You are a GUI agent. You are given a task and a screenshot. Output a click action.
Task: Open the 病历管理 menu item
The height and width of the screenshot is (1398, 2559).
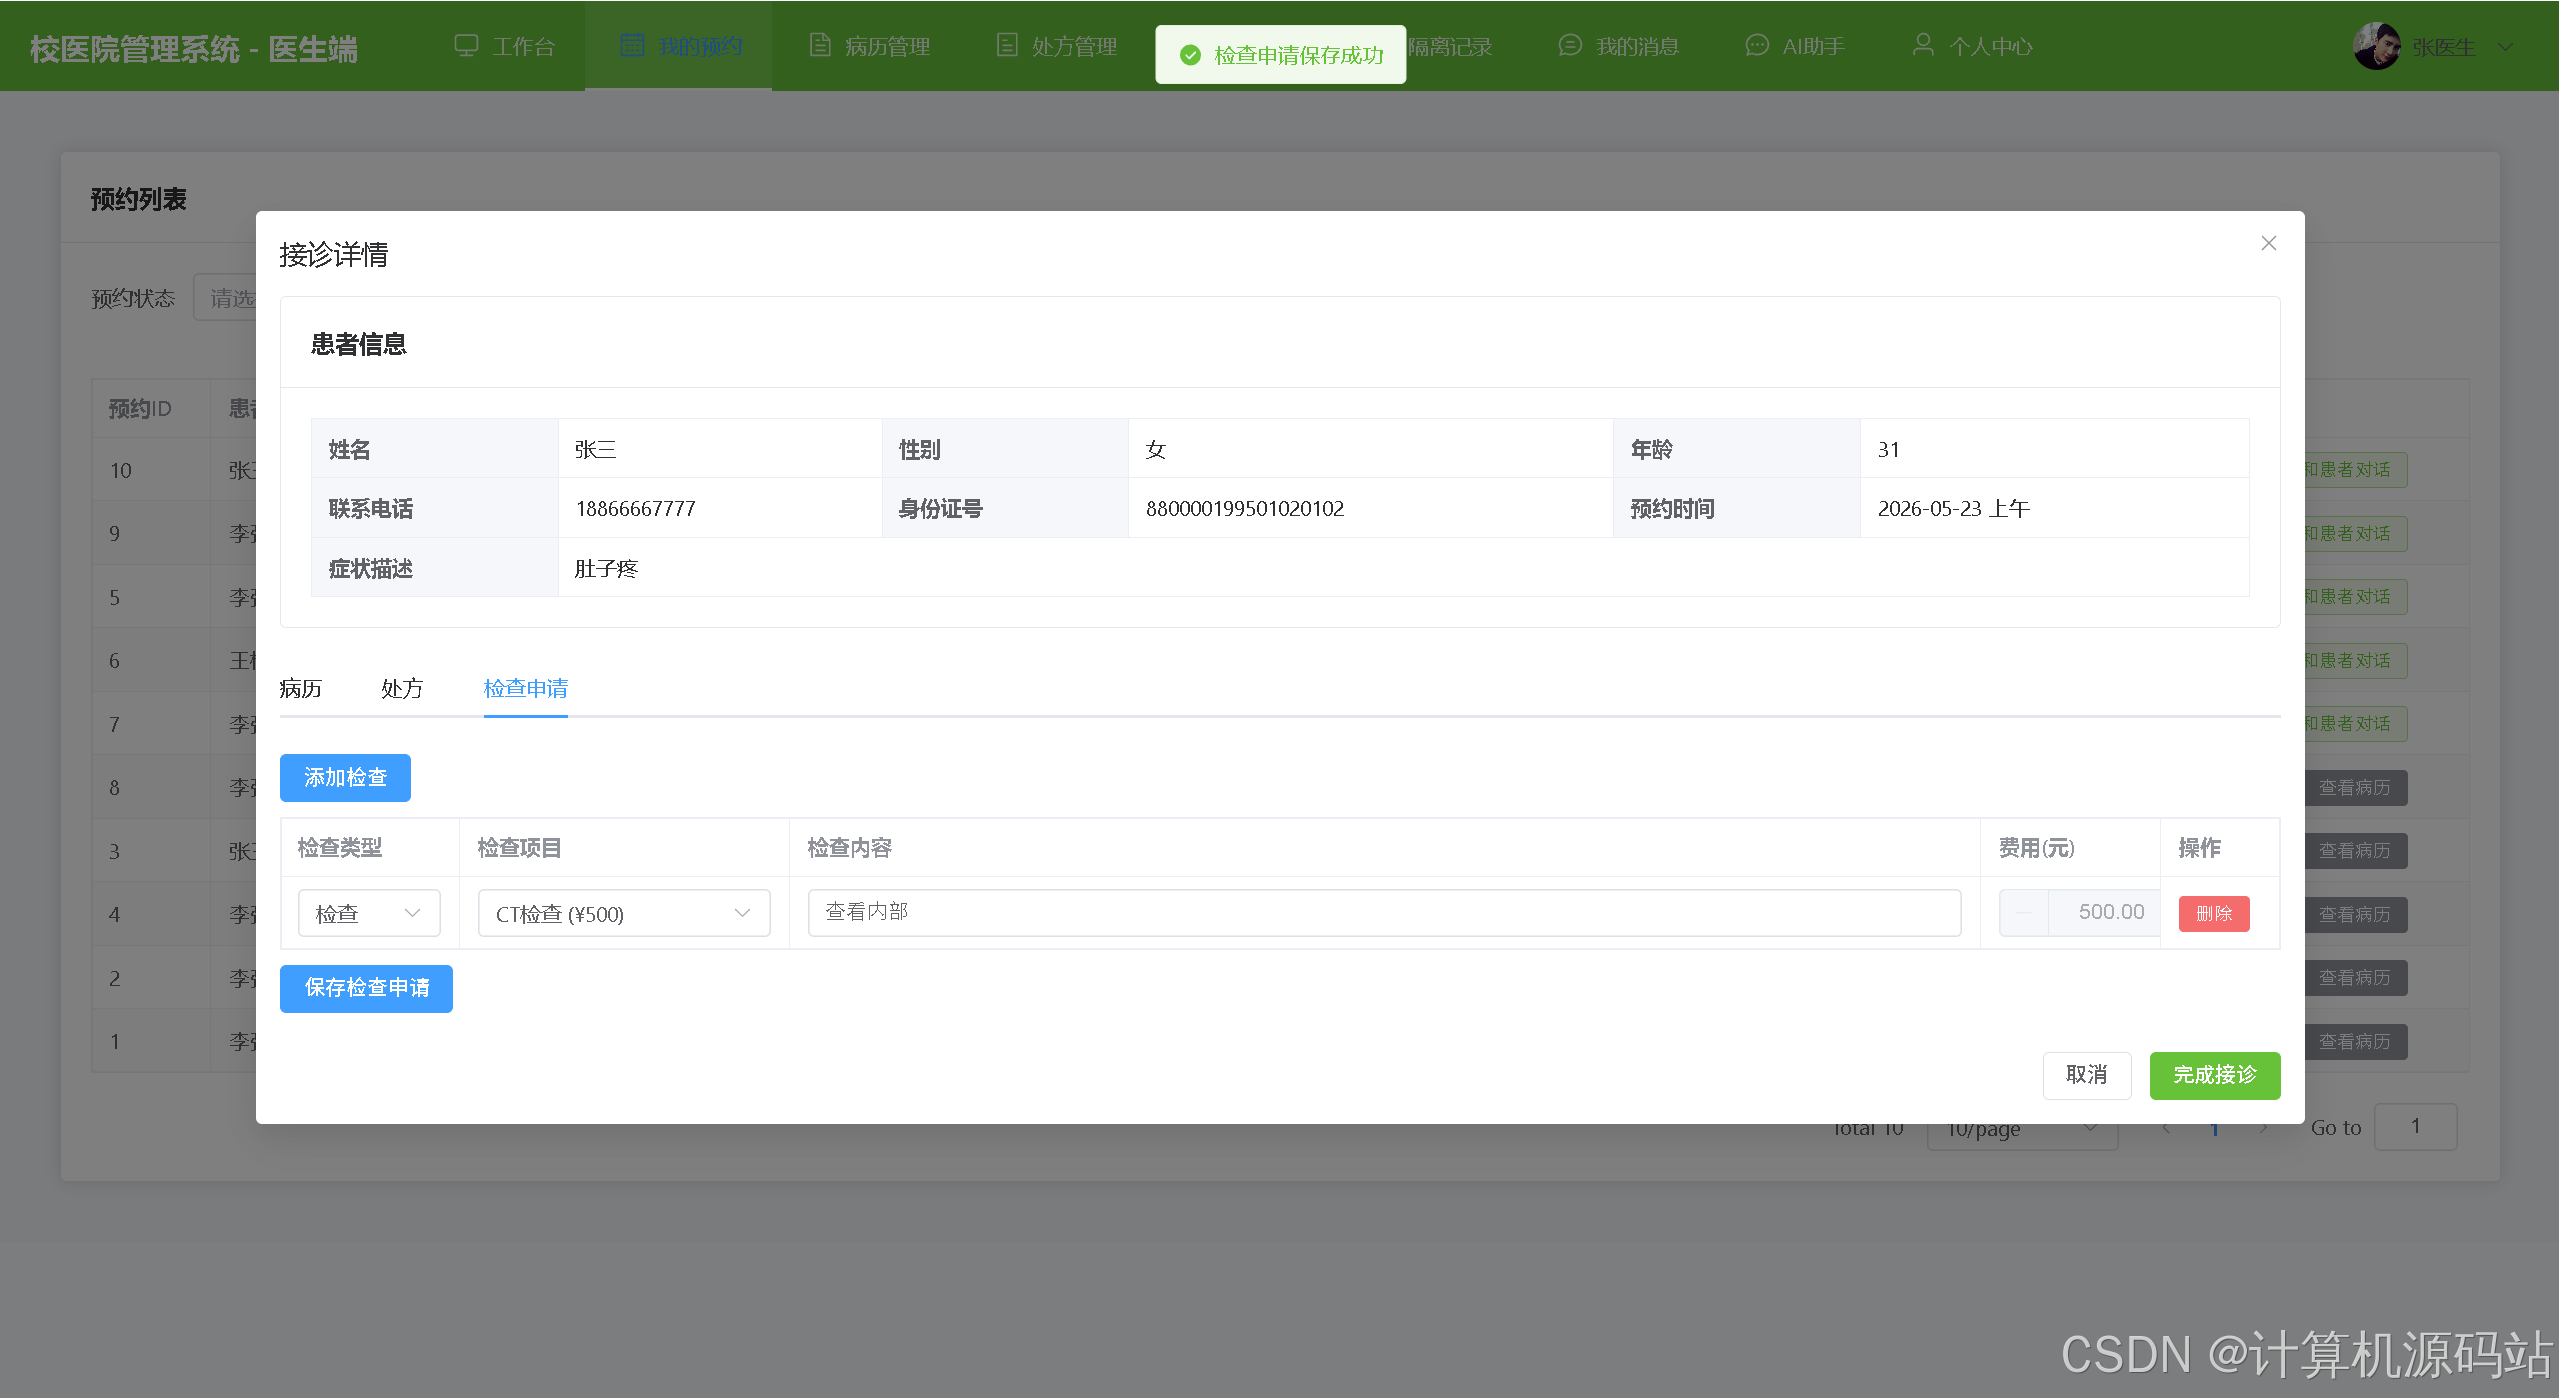tap(869, 46)
